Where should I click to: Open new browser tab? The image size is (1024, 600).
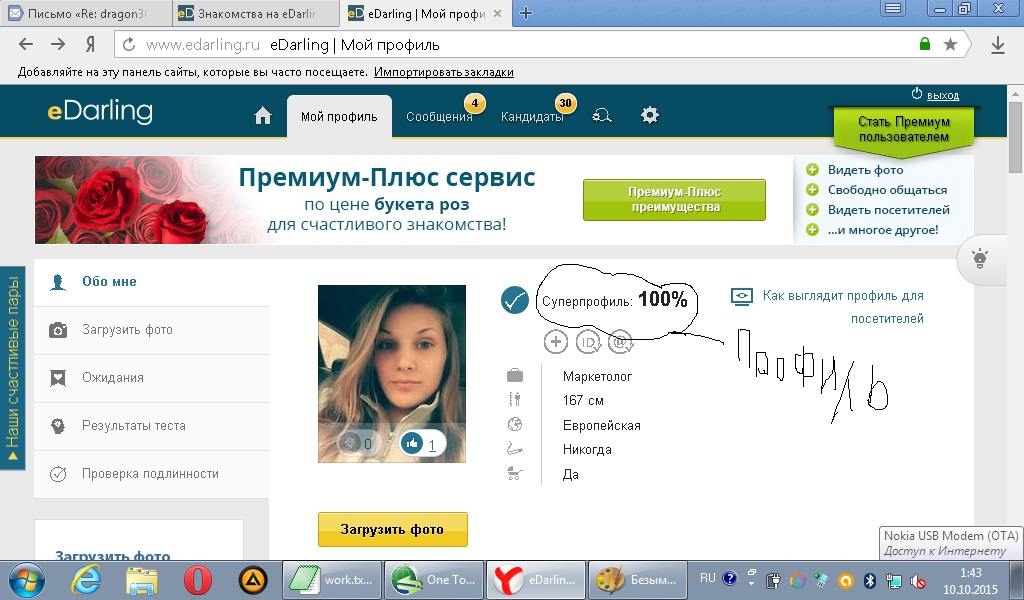pyautogui.click(x=526, y=13)
